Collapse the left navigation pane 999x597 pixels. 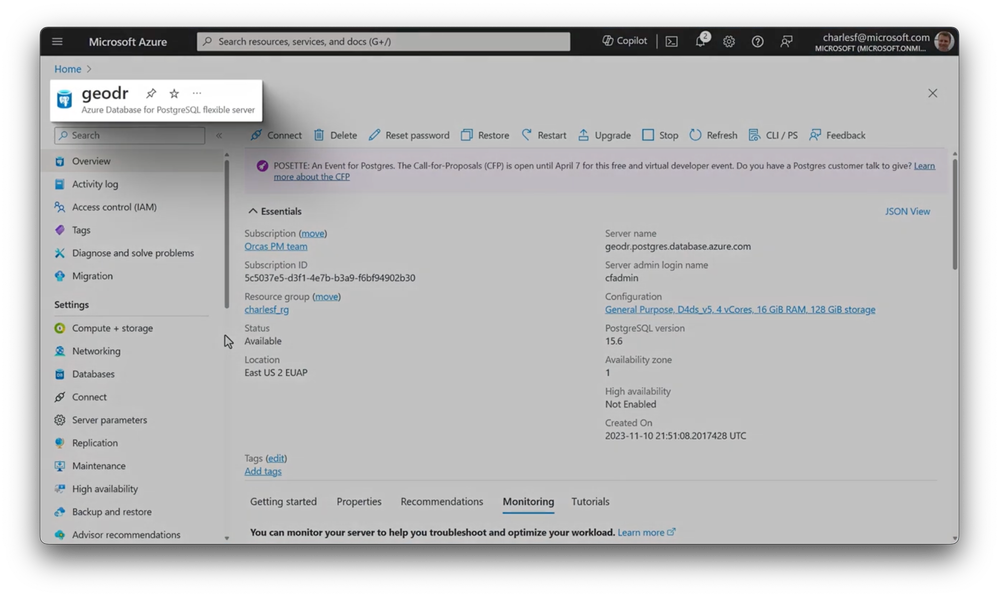point(219,135)
